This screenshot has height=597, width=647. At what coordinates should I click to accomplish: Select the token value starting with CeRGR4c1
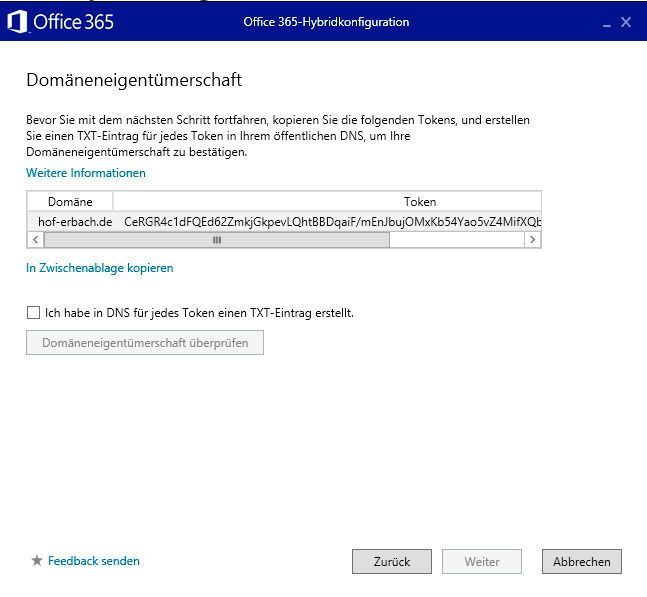[x=332, y=222]
